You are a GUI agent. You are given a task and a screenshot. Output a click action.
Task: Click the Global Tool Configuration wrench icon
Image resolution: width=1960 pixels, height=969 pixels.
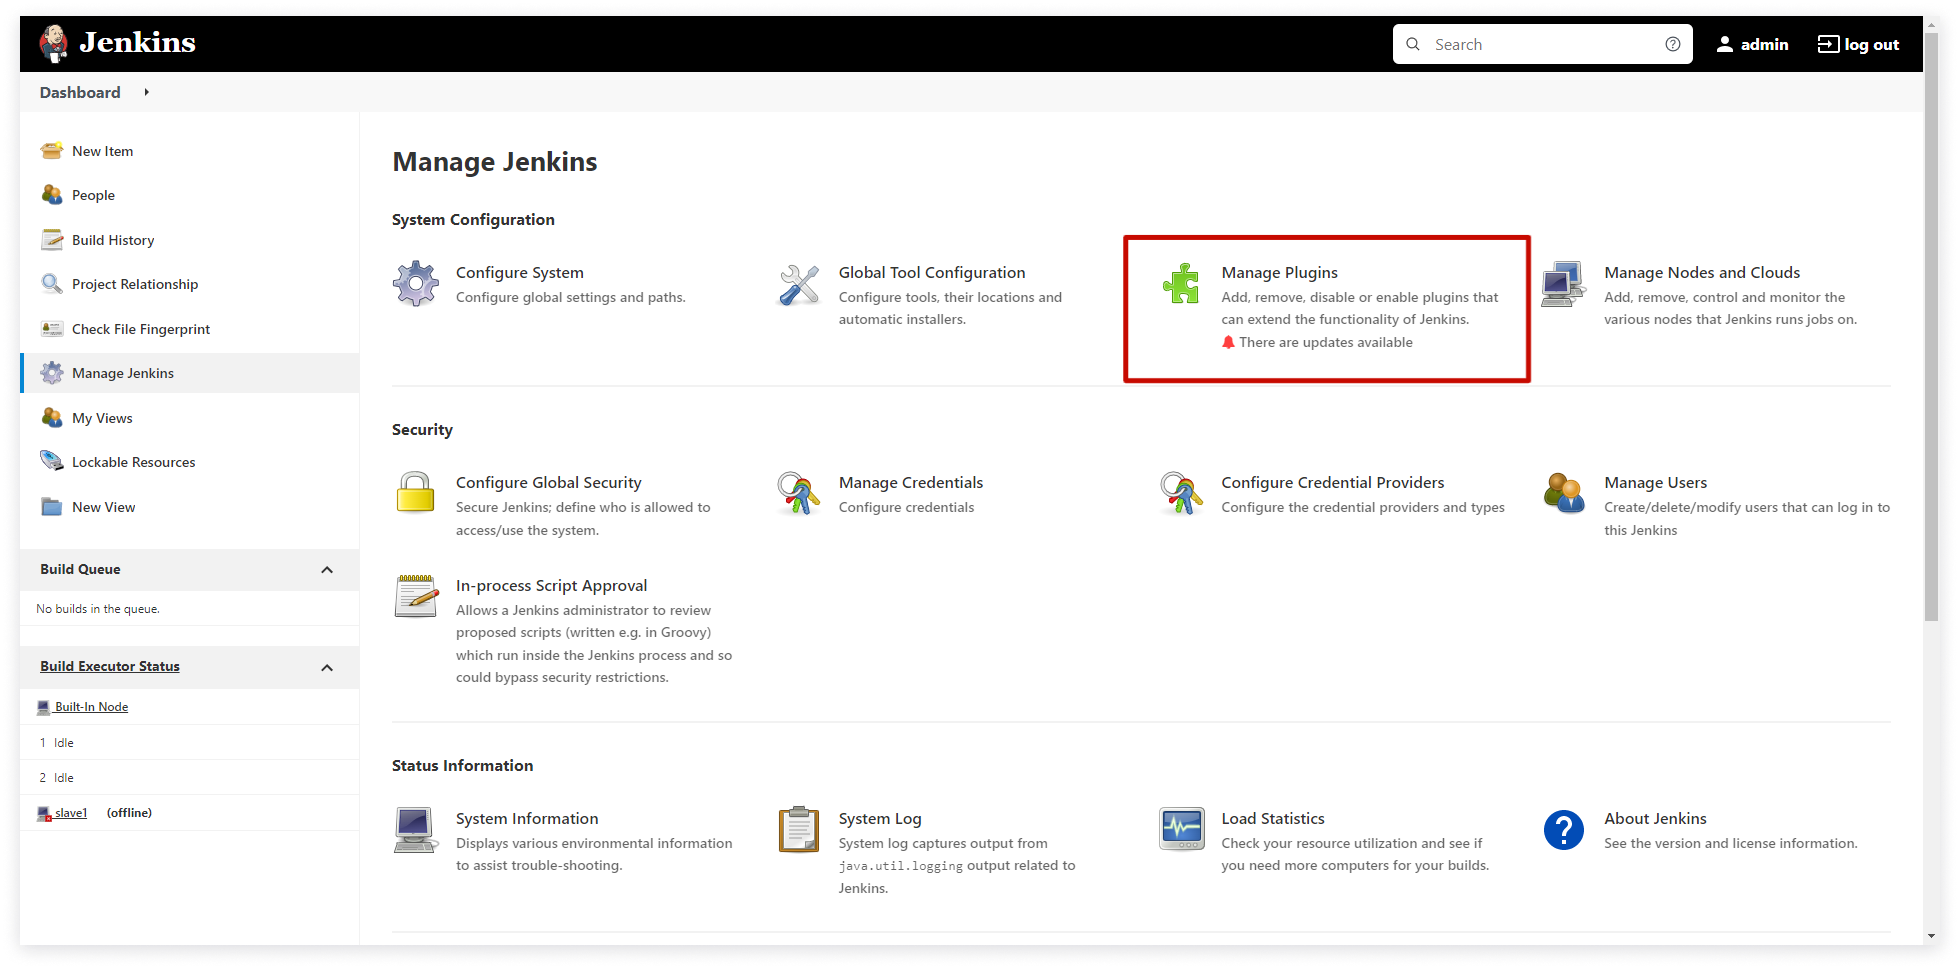[799, 284]
